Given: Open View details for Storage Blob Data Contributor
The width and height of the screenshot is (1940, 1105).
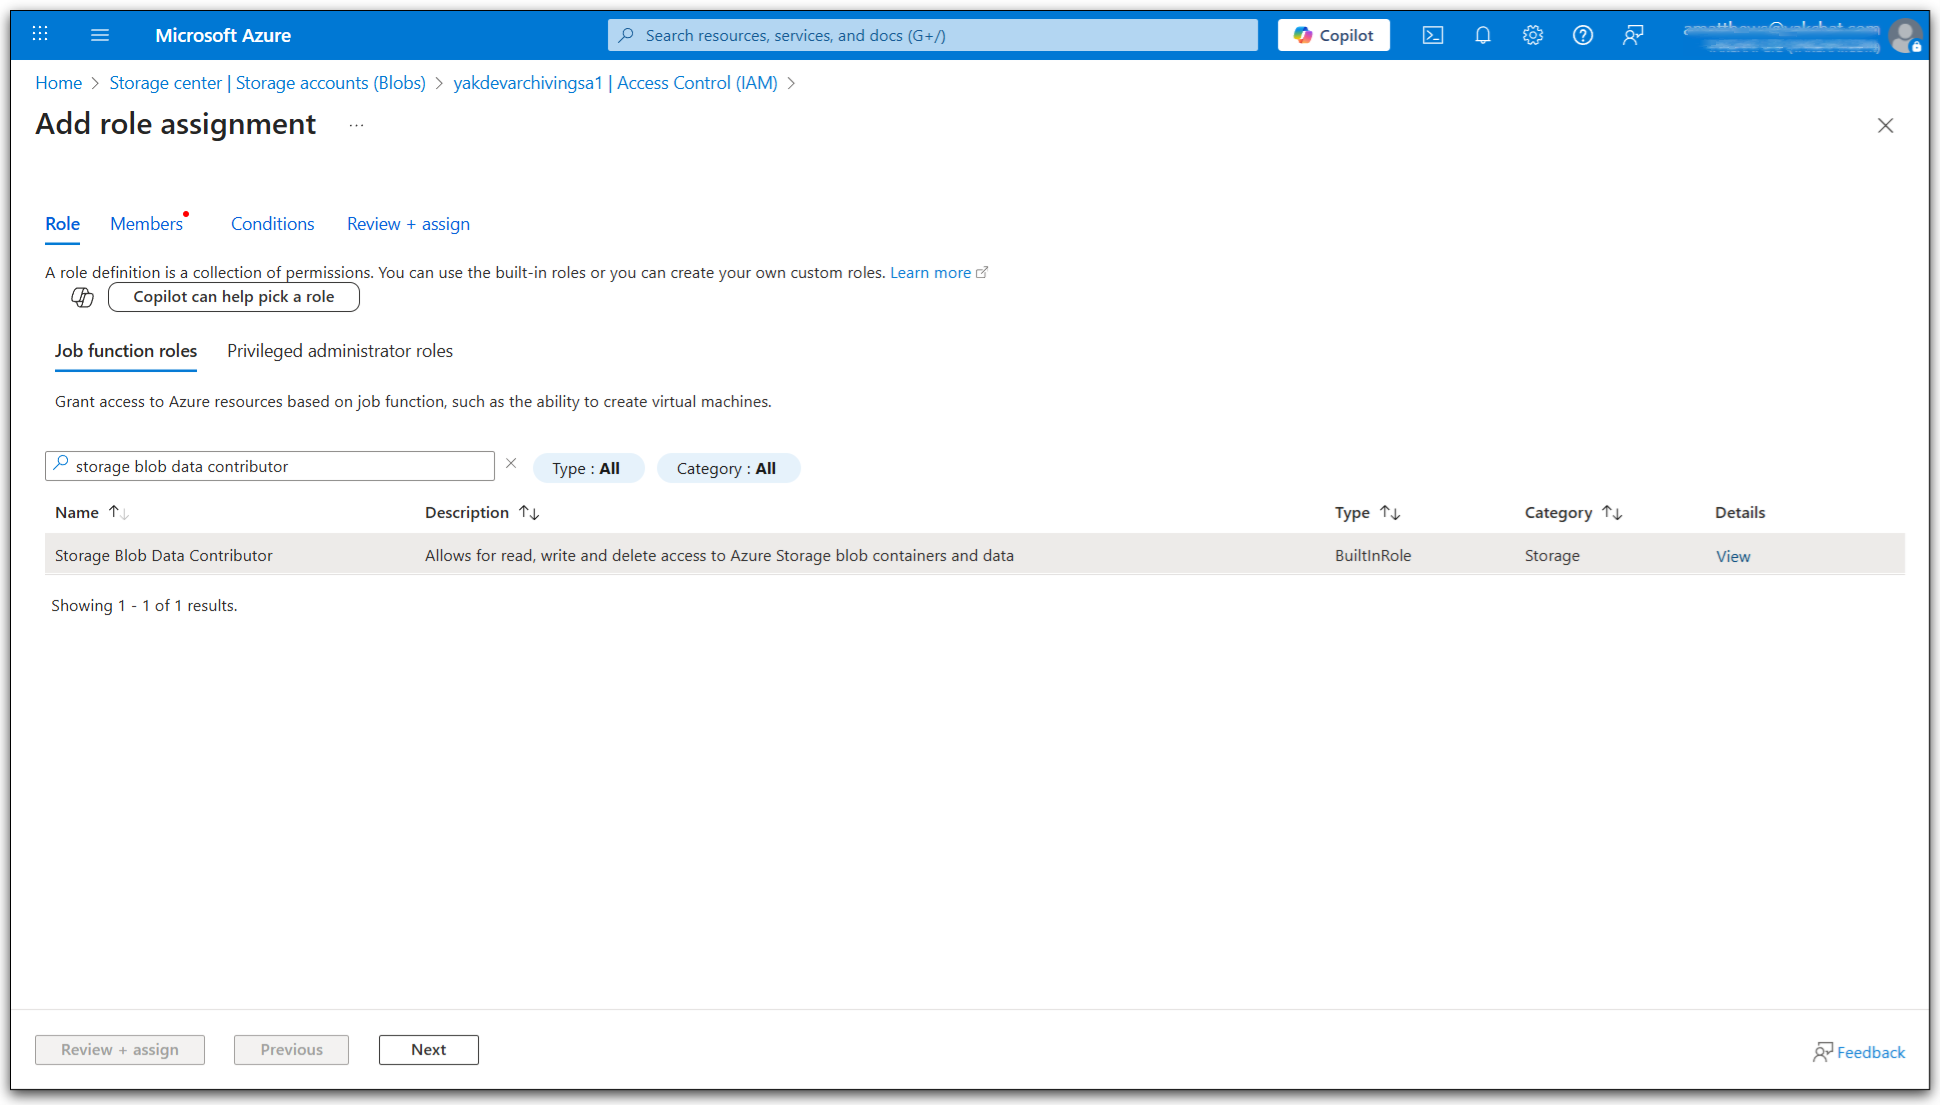Looking at the screenshot, I should [x=1733, y=556].
